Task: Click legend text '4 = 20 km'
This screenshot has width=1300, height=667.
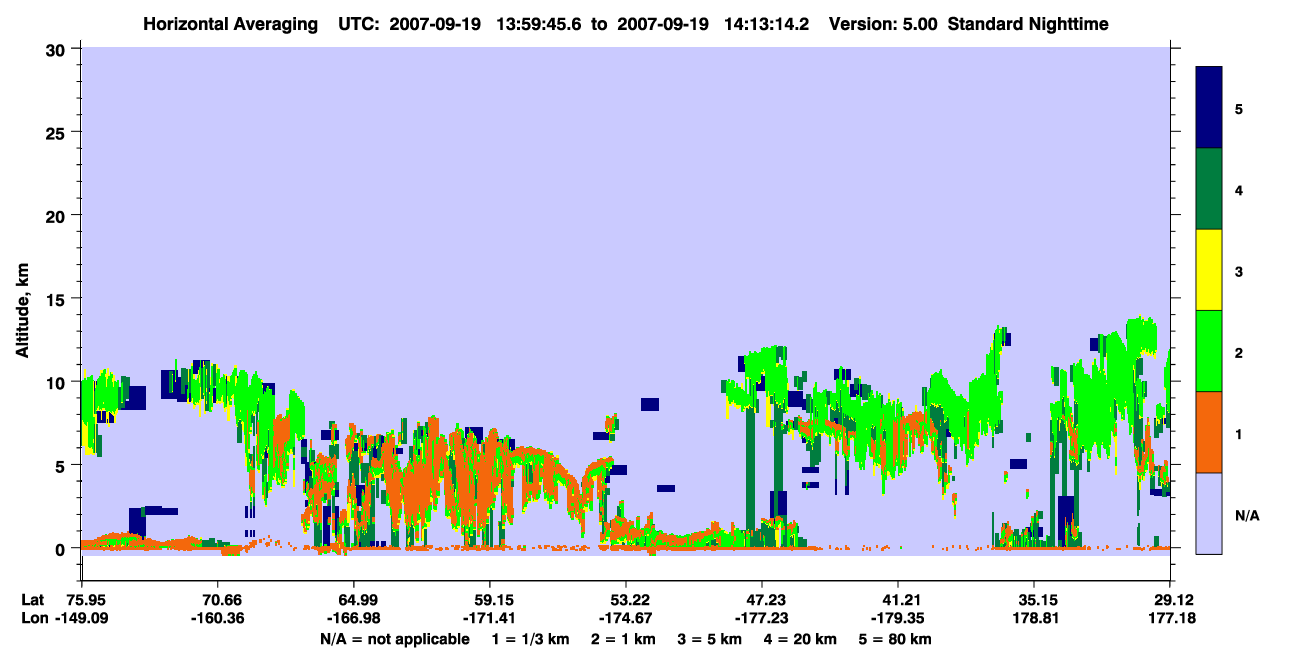Action: (801, 639)
